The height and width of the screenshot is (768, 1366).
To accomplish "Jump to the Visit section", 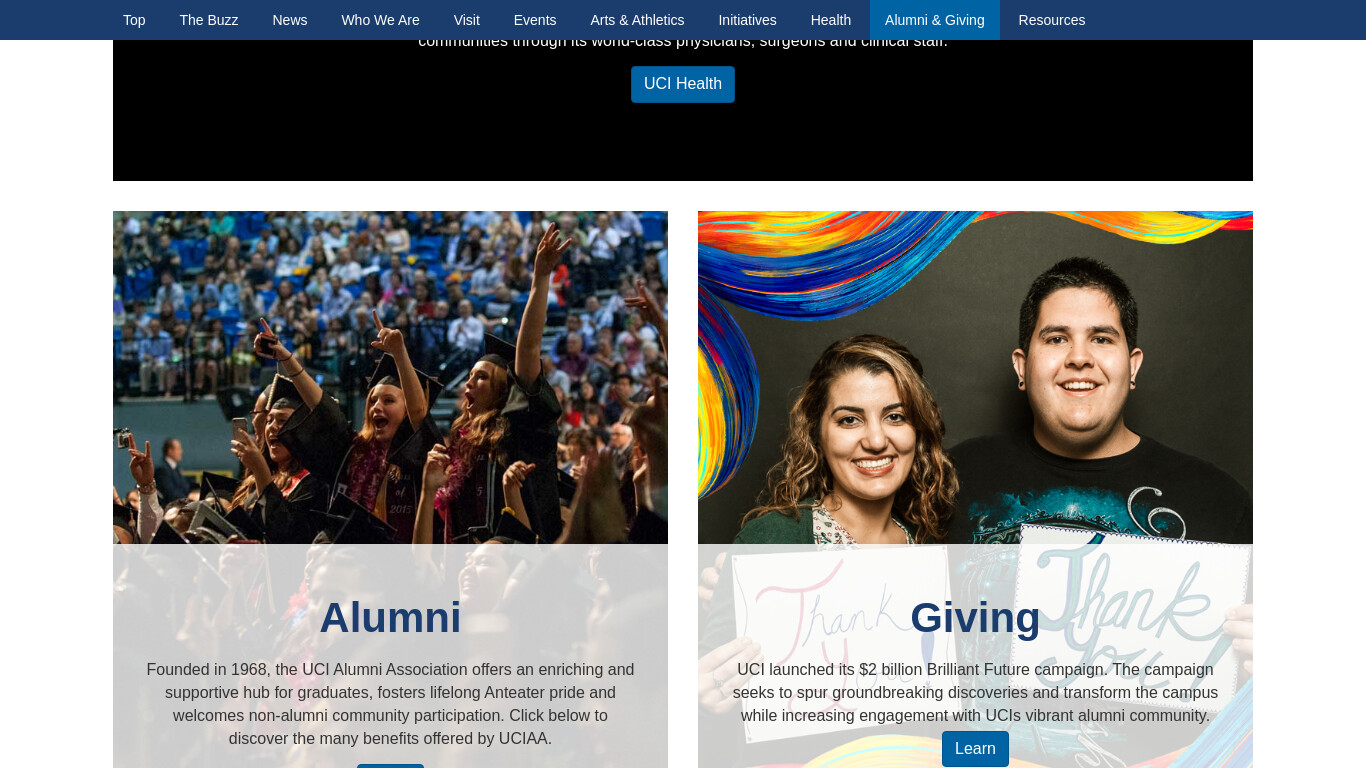I will pos(467,20).
